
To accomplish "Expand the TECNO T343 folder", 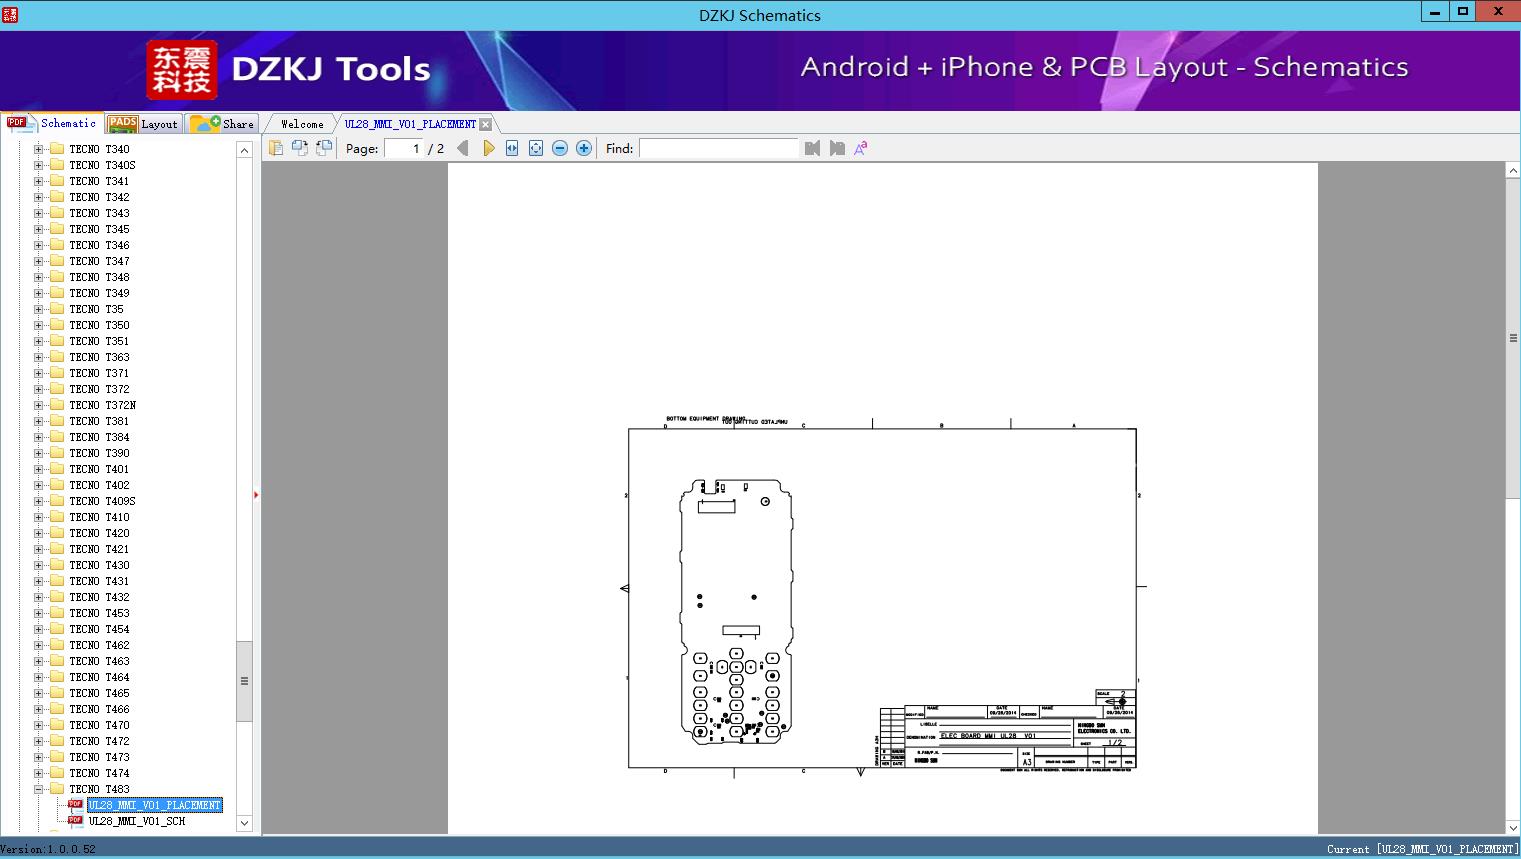I will coord(39,213).
